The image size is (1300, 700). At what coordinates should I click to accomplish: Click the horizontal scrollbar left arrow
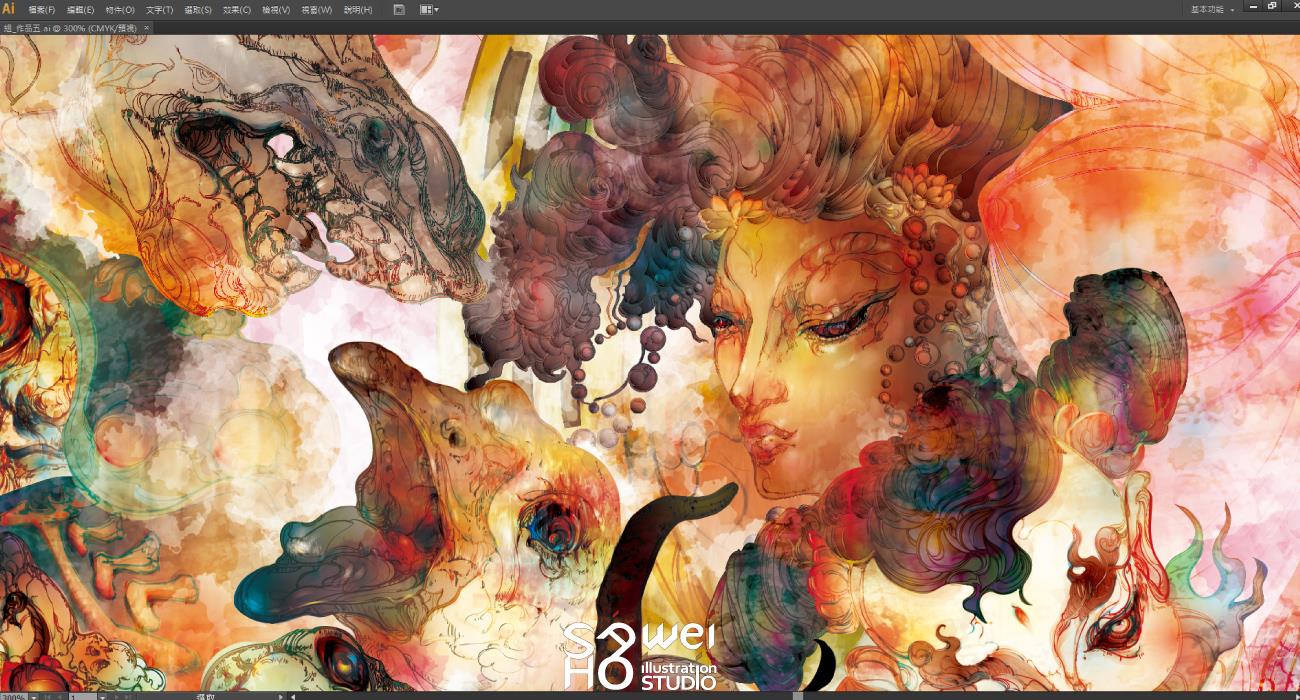[293, 696]
